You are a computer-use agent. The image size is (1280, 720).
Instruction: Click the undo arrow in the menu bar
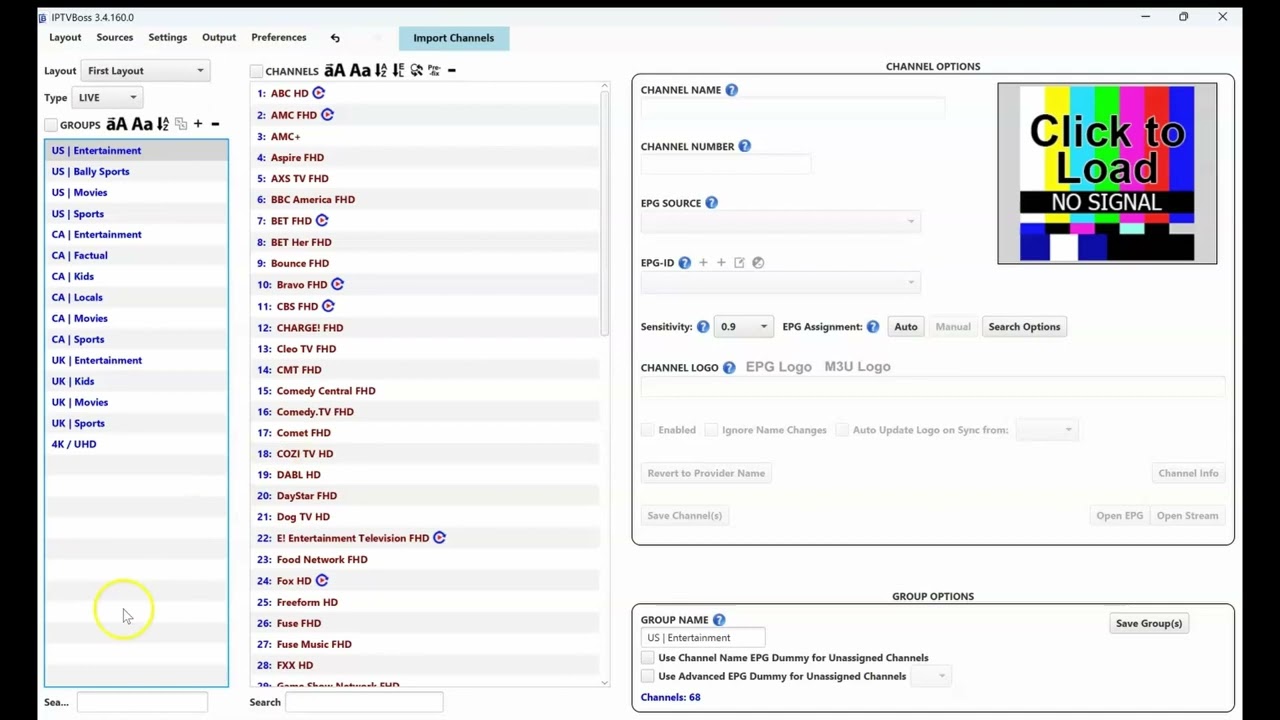pyautogui.click(x=335, y=38)
